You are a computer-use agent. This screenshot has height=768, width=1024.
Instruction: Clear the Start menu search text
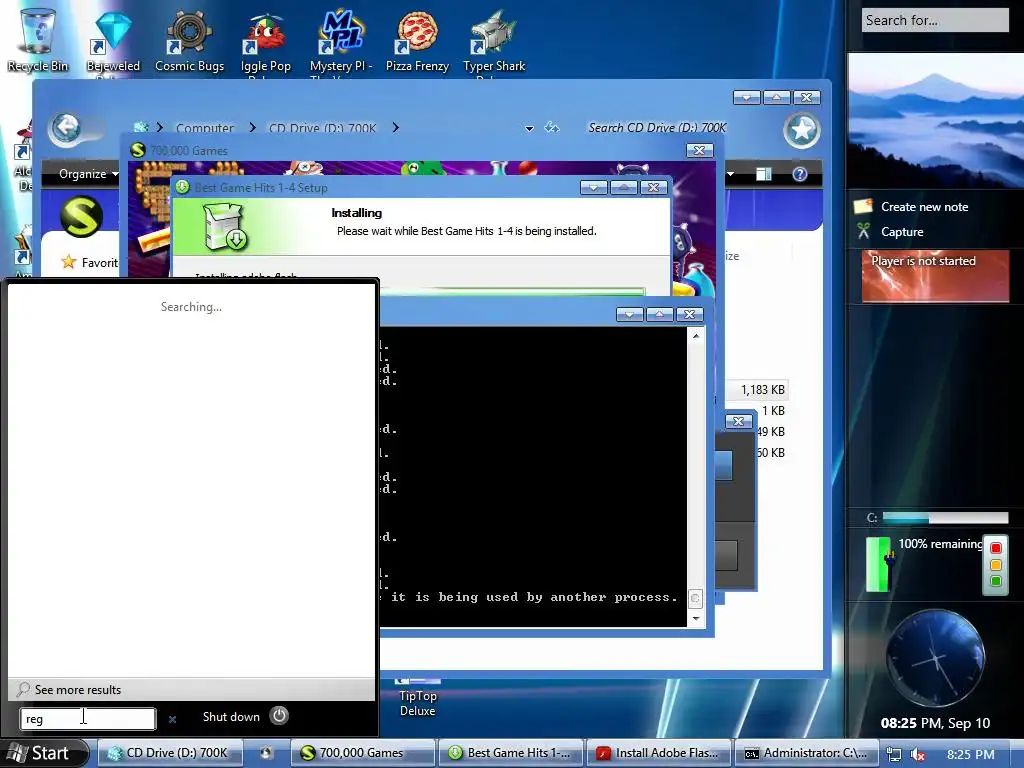click(172, 719)
